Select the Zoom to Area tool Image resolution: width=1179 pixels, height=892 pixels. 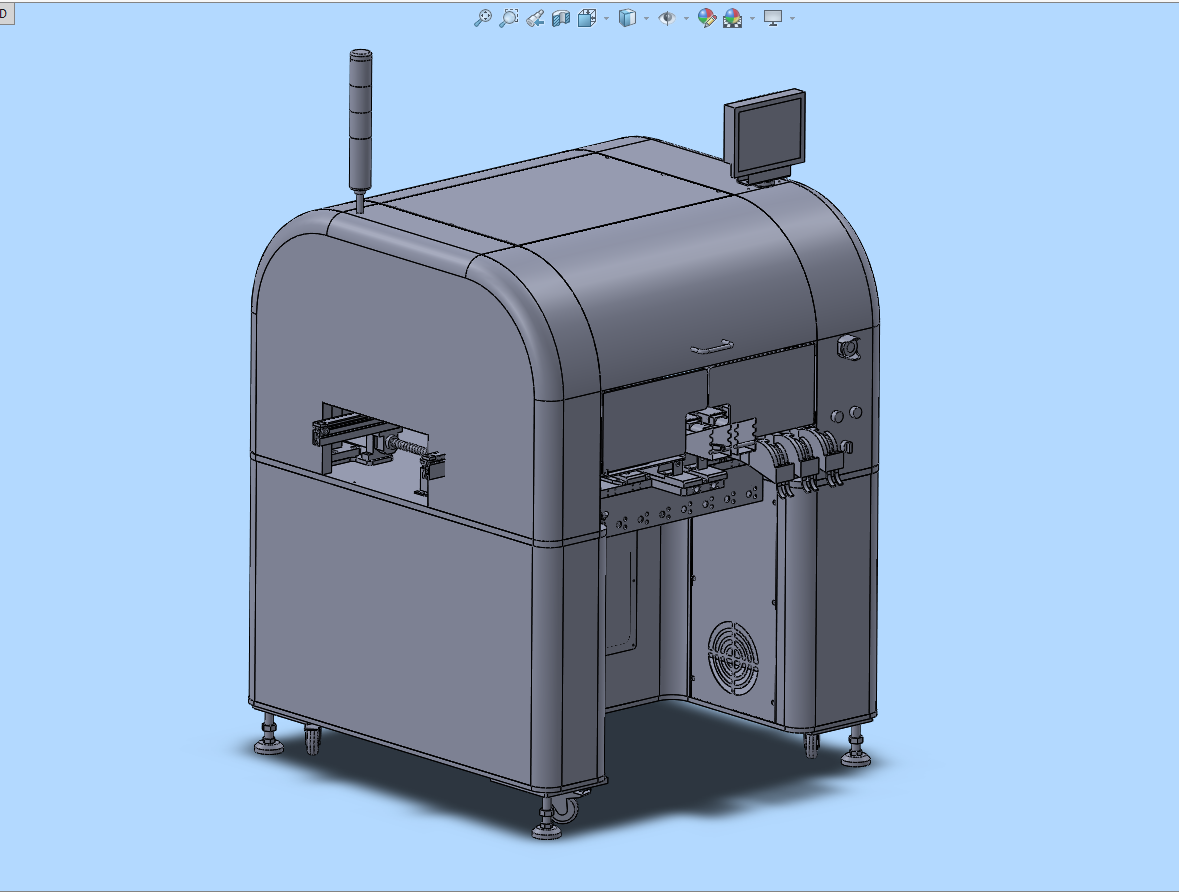point(509,18)
